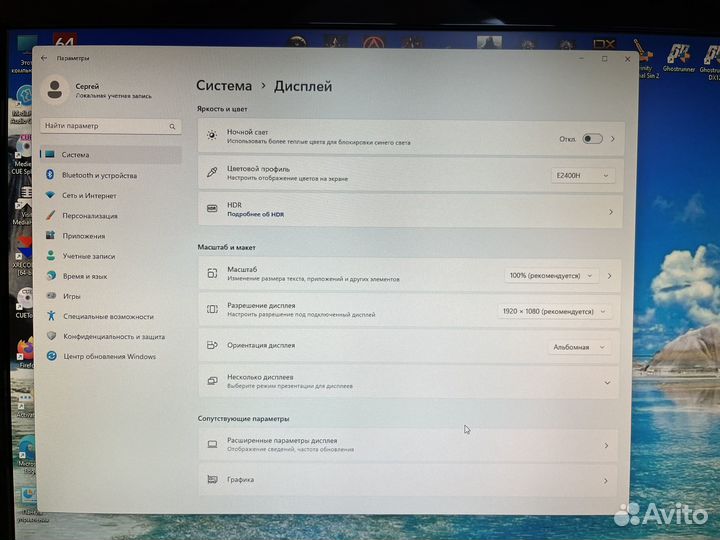
Task: Click the Расширенные параметры monitor icon
Action: 212,444
